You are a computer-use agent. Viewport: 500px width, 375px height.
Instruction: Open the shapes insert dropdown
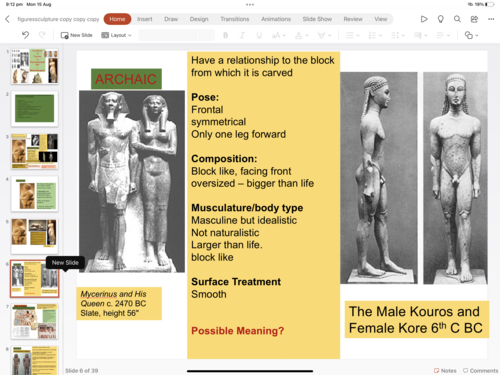coord(471,35)
